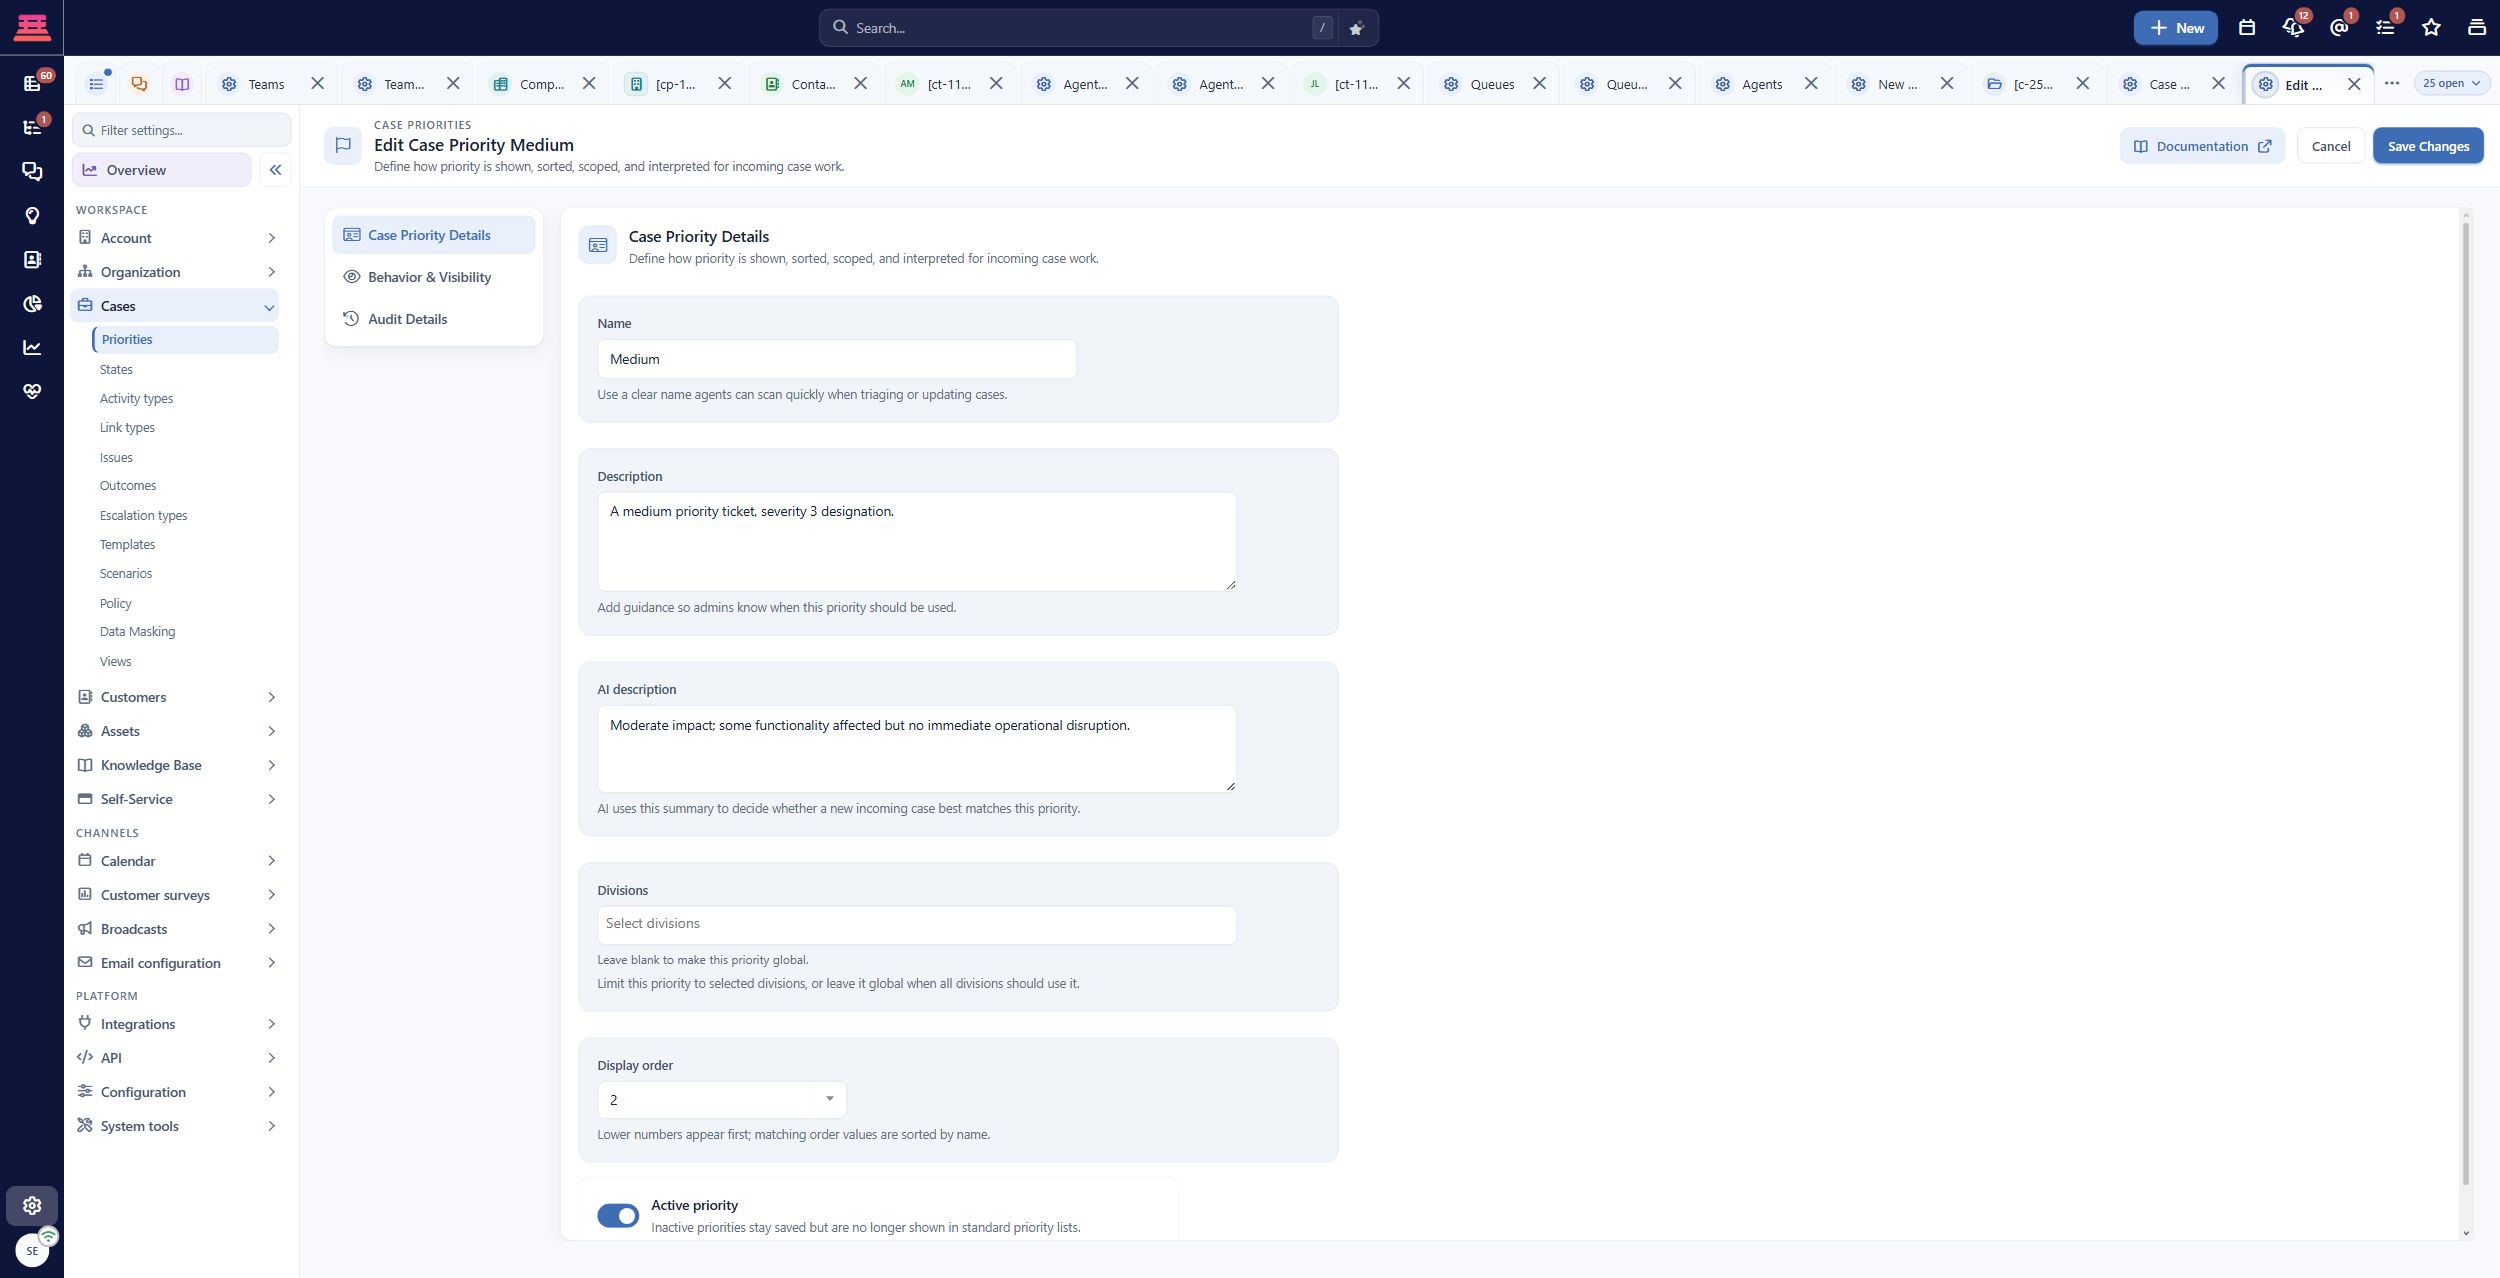Open the tray icon at top right
This screenshot has width=2500, height=1278.
[2476, 28]
